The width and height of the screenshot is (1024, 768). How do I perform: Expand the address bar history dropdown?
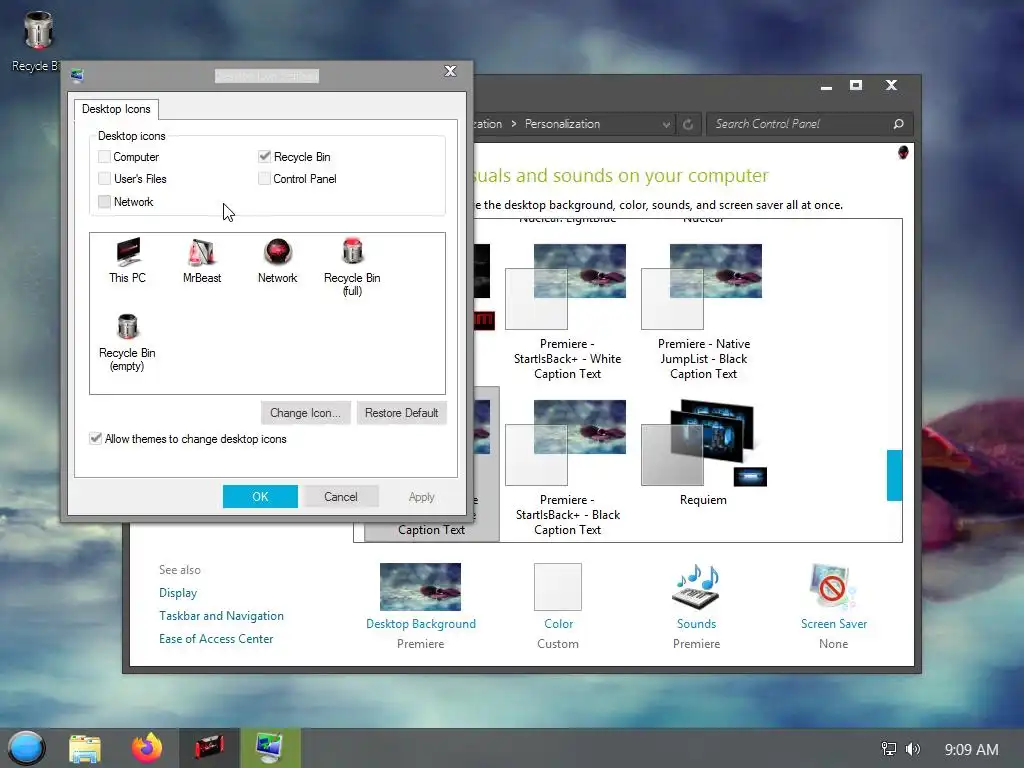coord(665,124)
